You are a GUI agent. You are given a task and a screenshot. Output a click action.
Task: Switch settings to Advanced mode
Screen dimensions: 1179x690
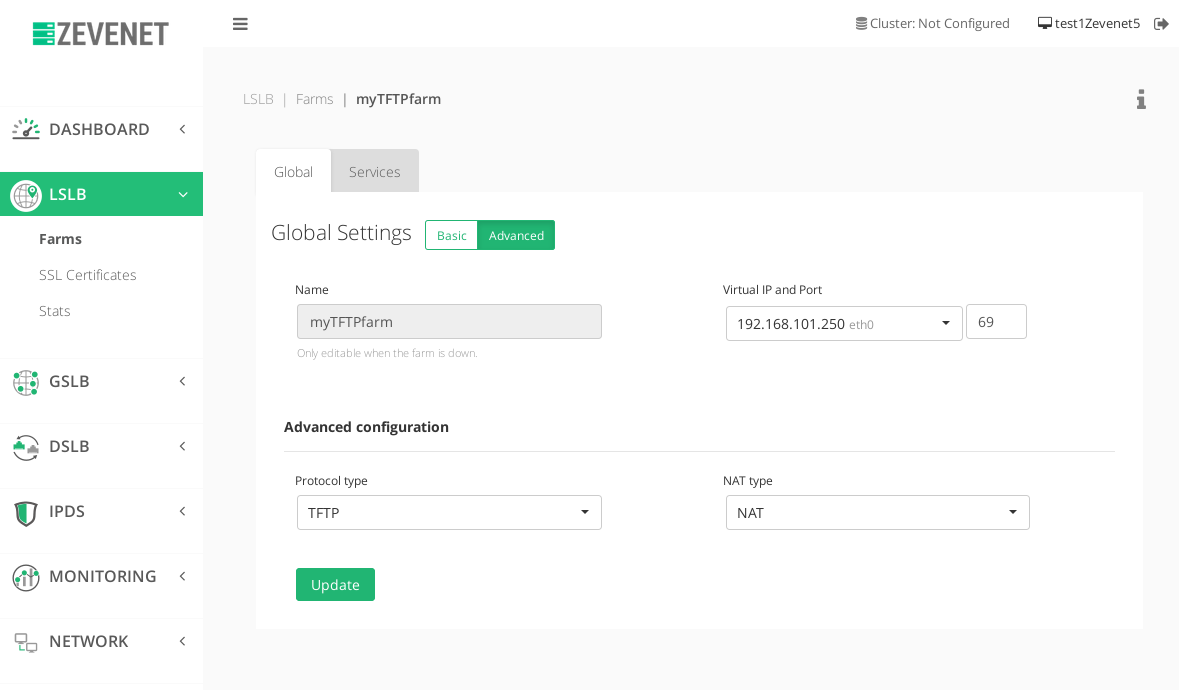click(x=516, y=235)
